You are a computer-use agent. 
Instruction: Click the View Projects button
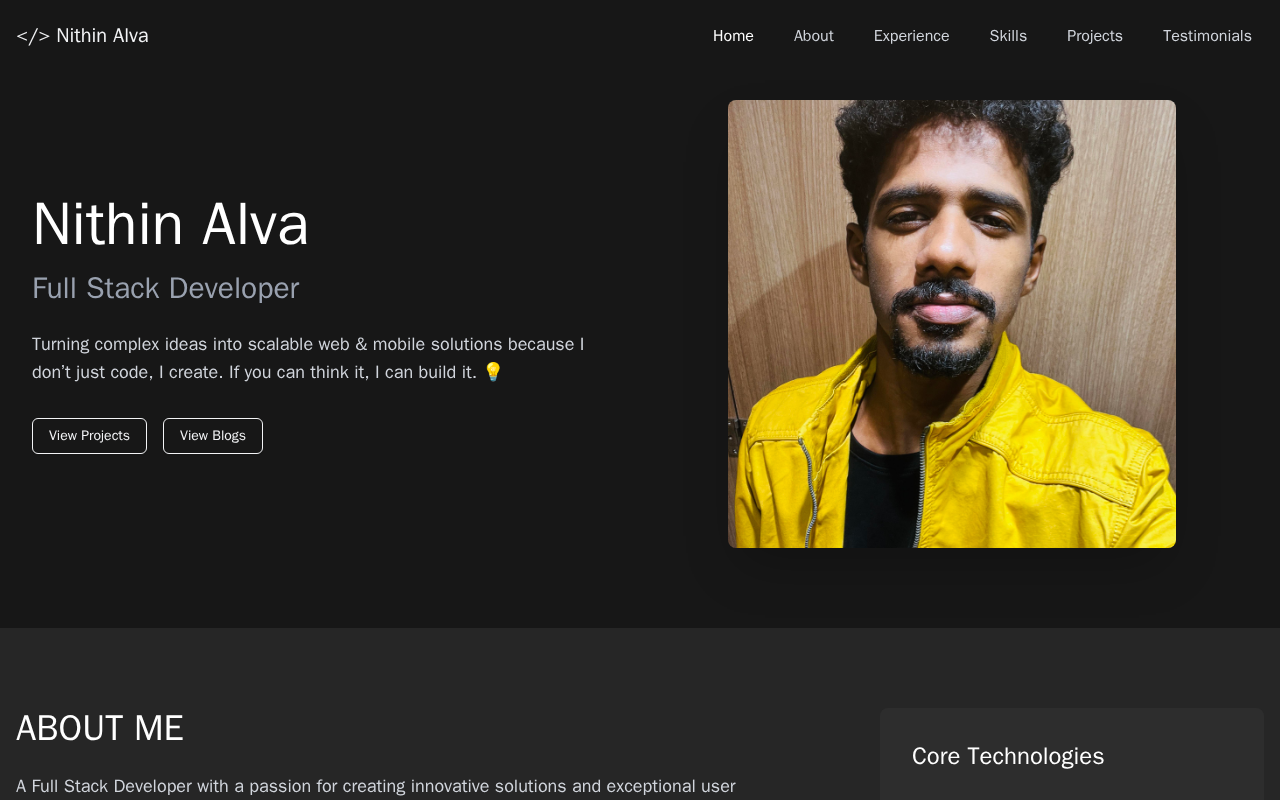89,436
